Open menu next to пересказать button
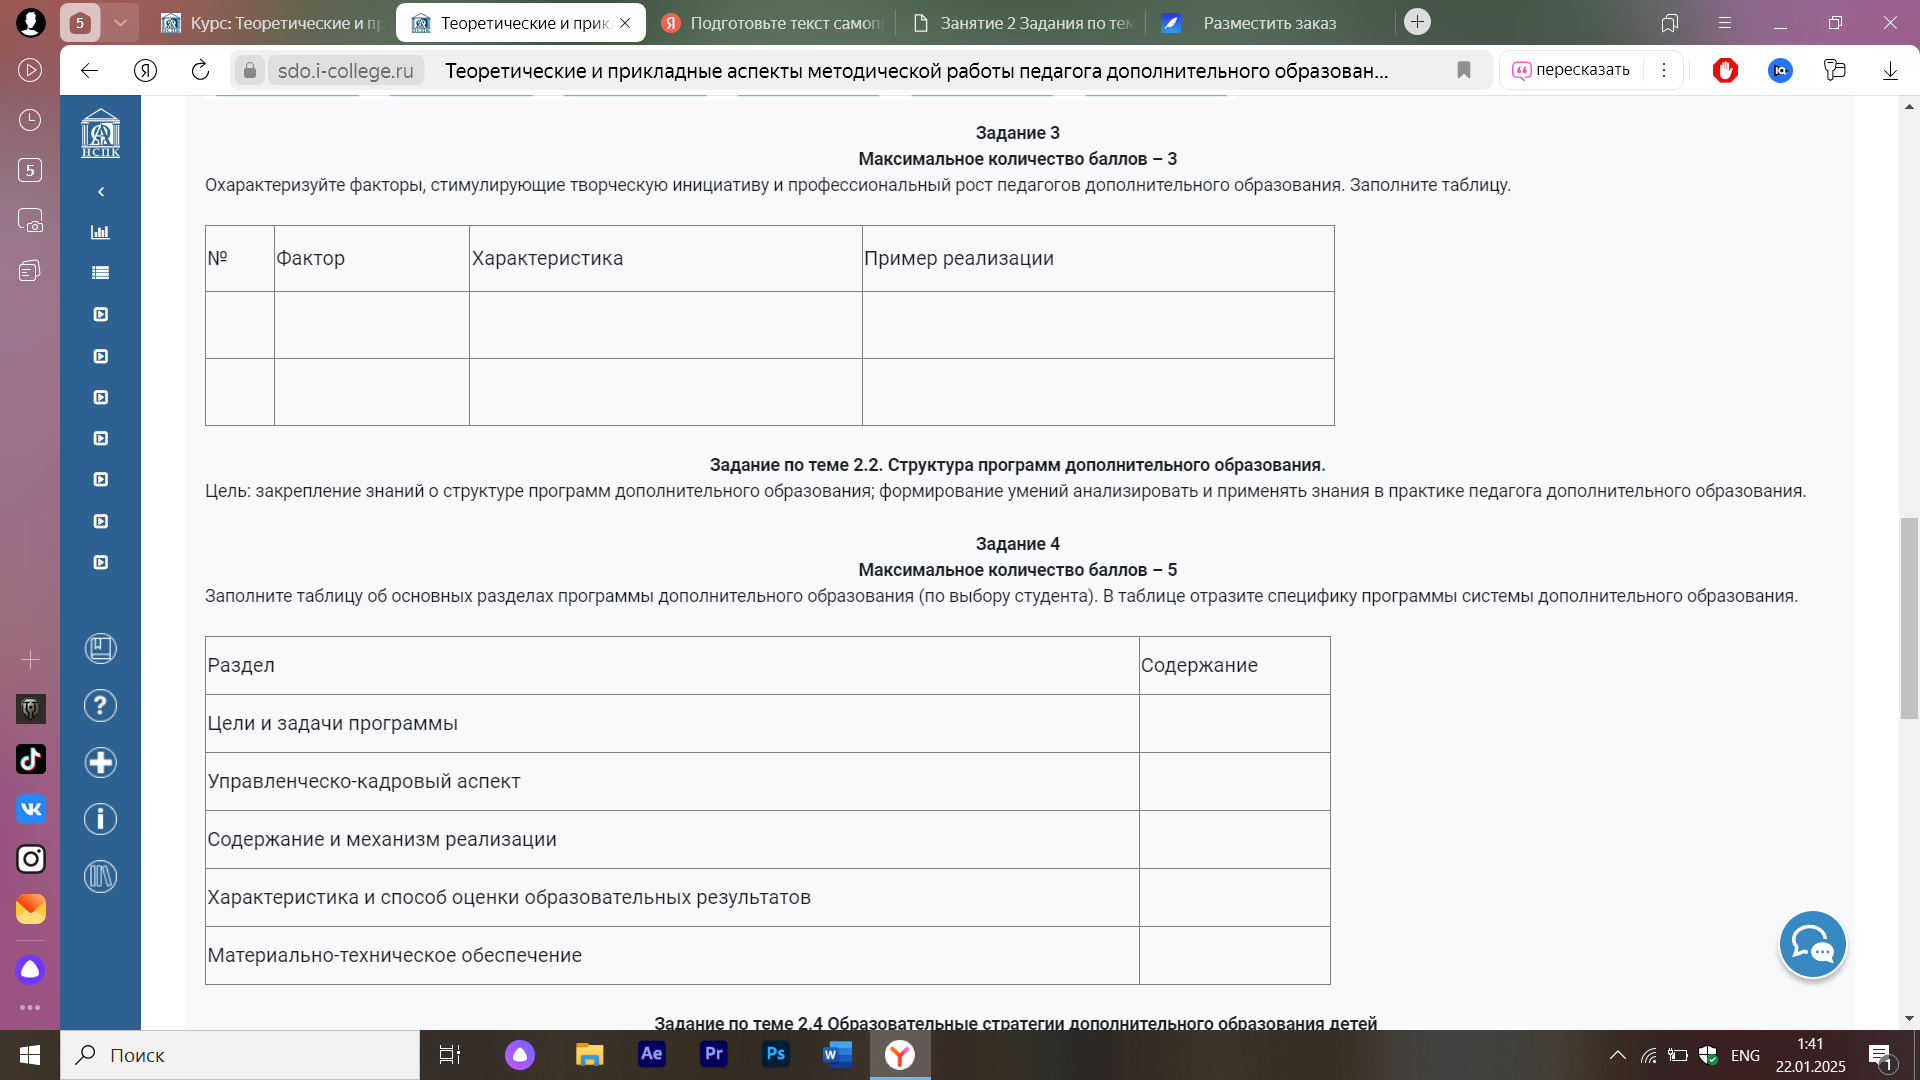 [1664, 70]
